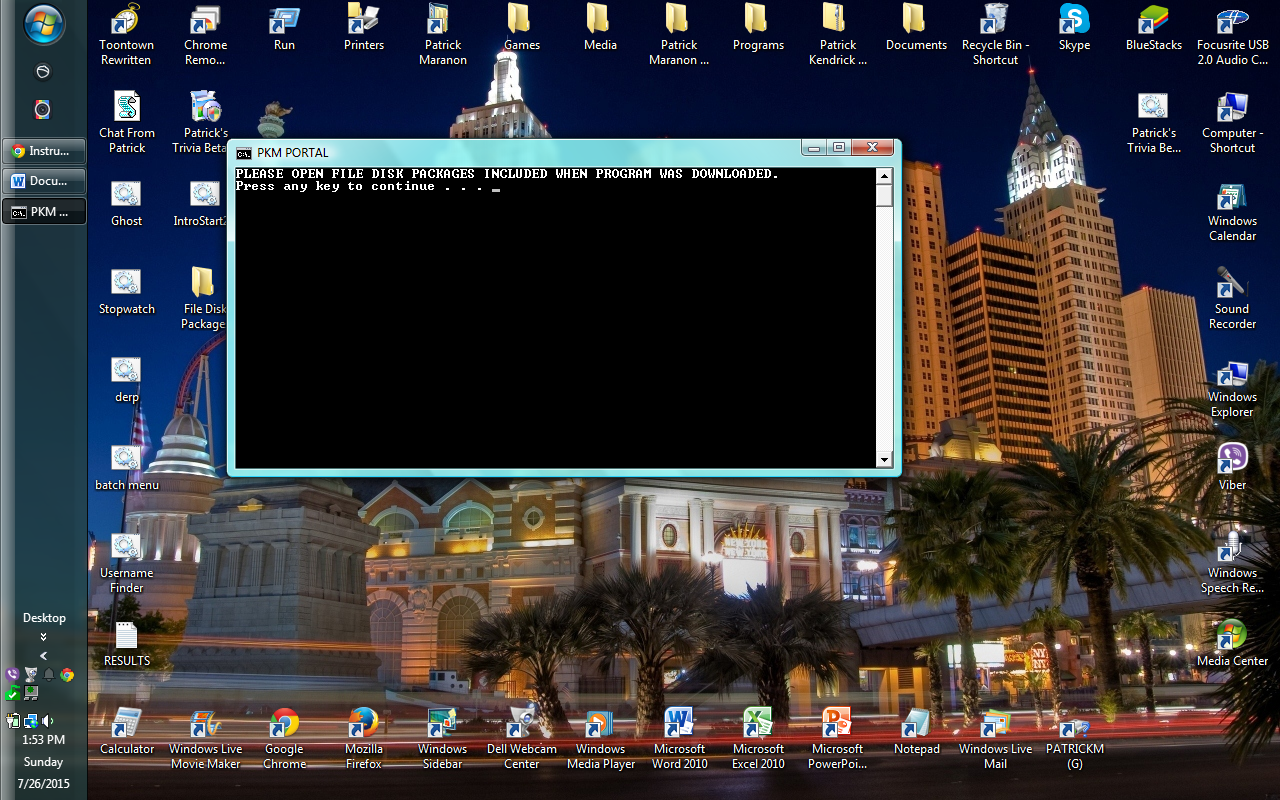Open the Chat From Patrick batch file

click(x=126, y=122)
